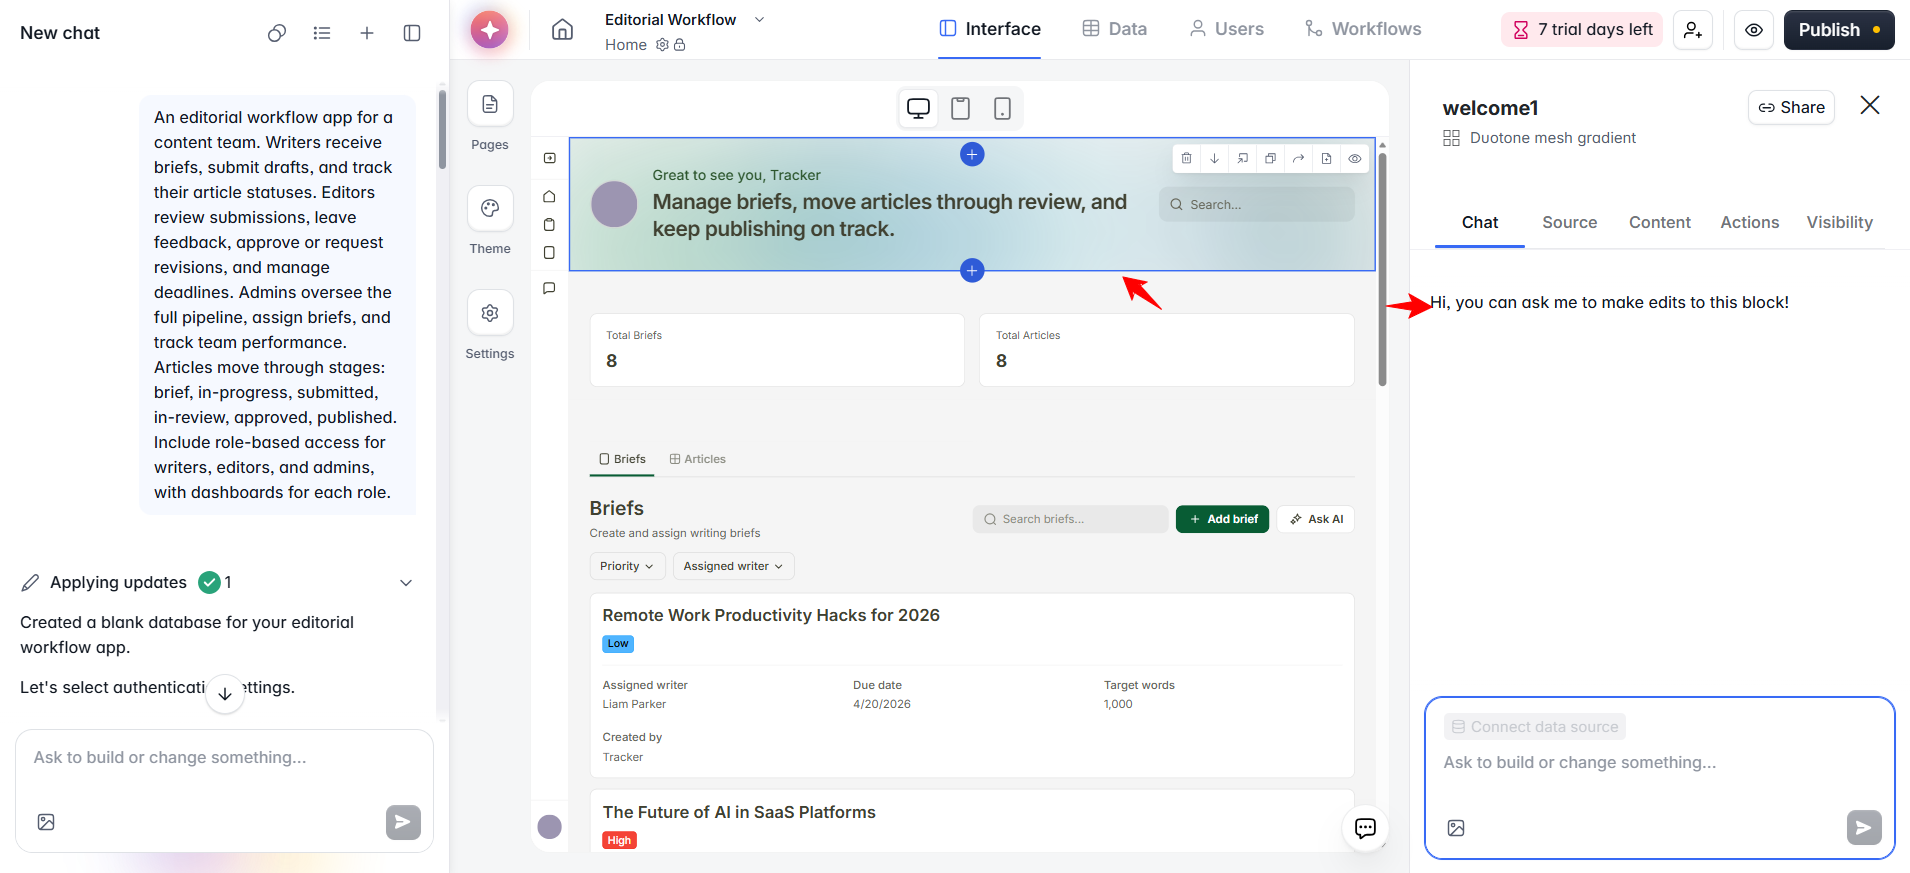Click the banner Search field

1257,204
